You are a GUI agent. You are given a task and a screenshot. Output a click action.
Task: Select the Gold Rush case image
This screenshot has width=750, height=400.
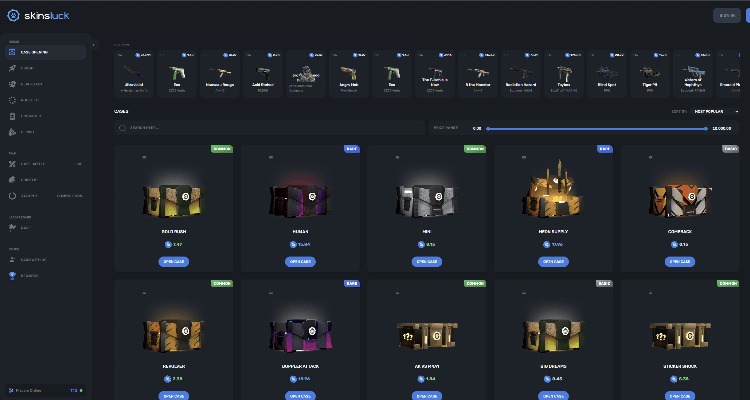click(174, 200)
